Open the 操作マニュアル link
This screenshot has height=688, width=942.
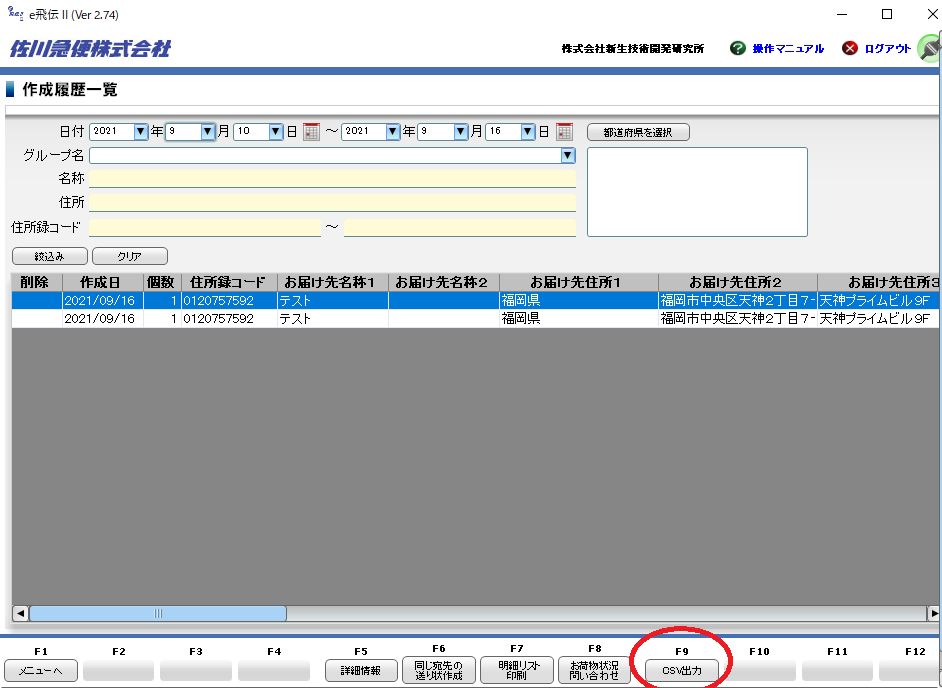tap(788, 48)
